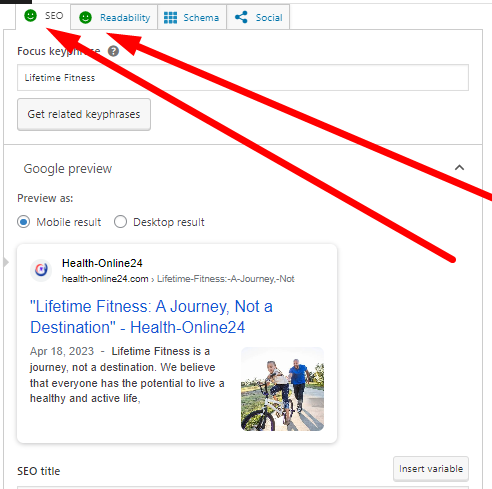The width and height of the screenshot is (492, 489).
Task: Collapse the Google preview section
Action: [x=459, y=168]
